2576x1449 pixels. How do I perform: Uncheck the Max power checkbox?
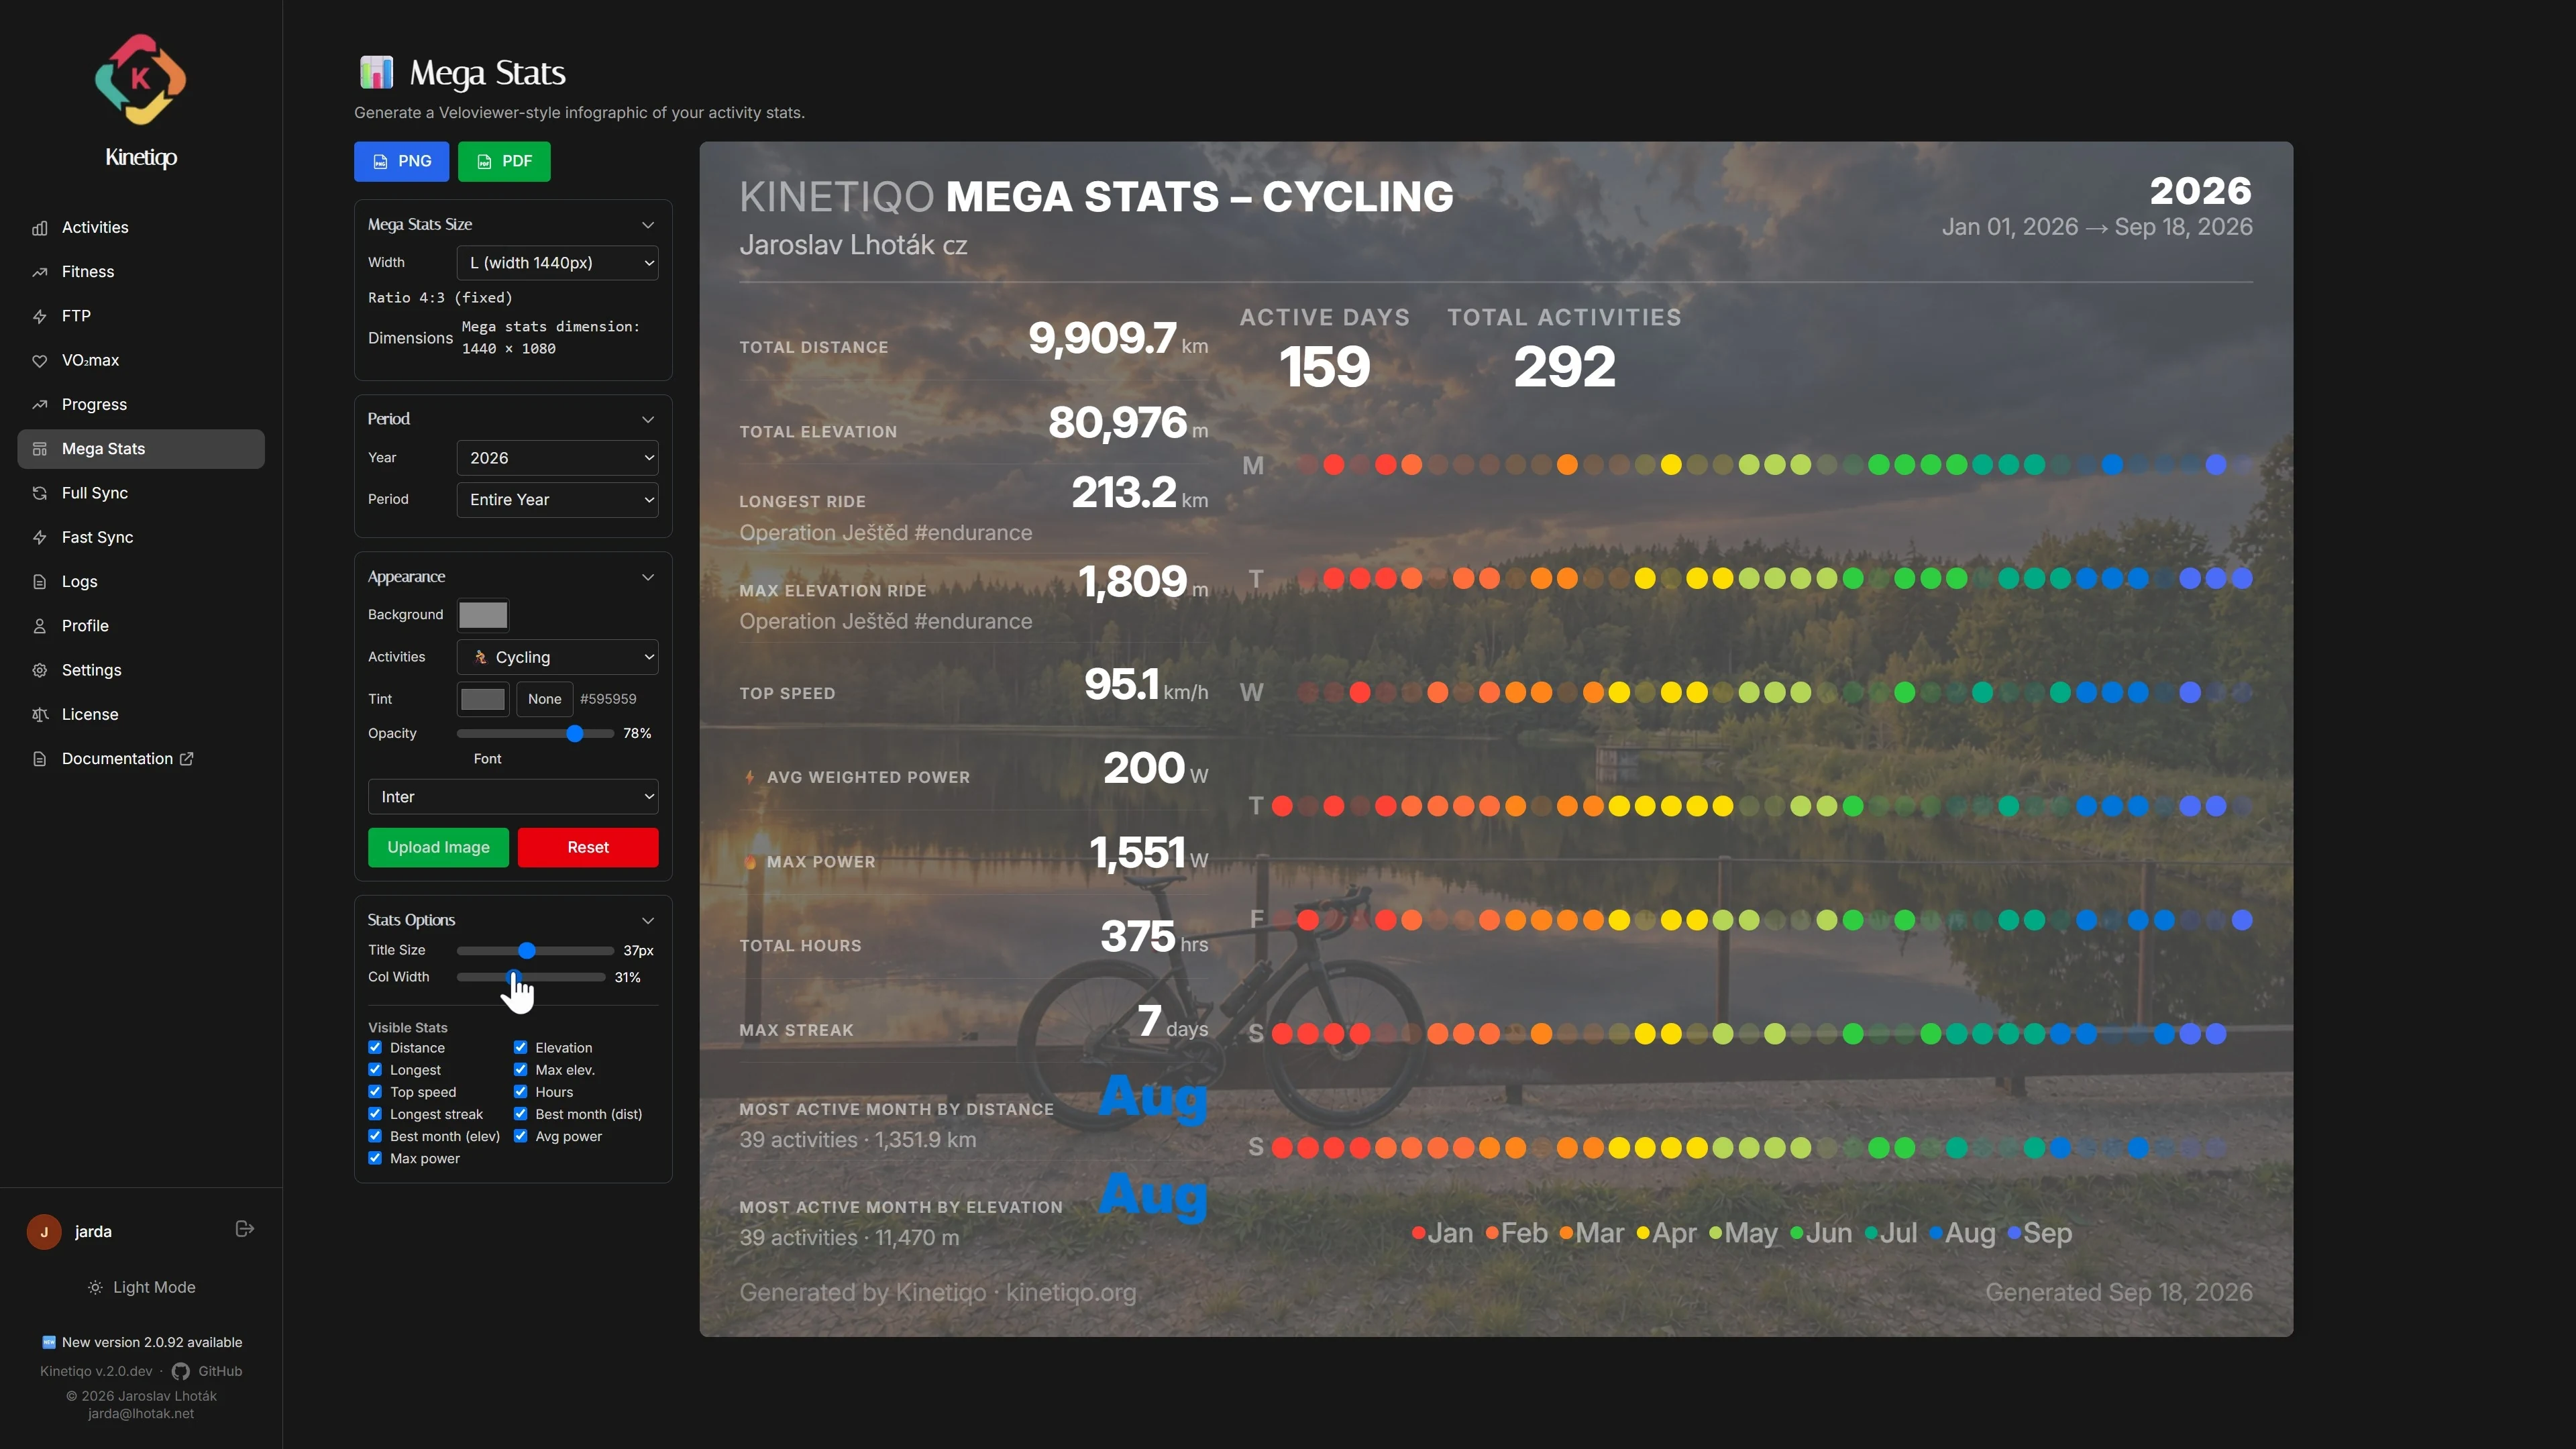(375, 1158)
